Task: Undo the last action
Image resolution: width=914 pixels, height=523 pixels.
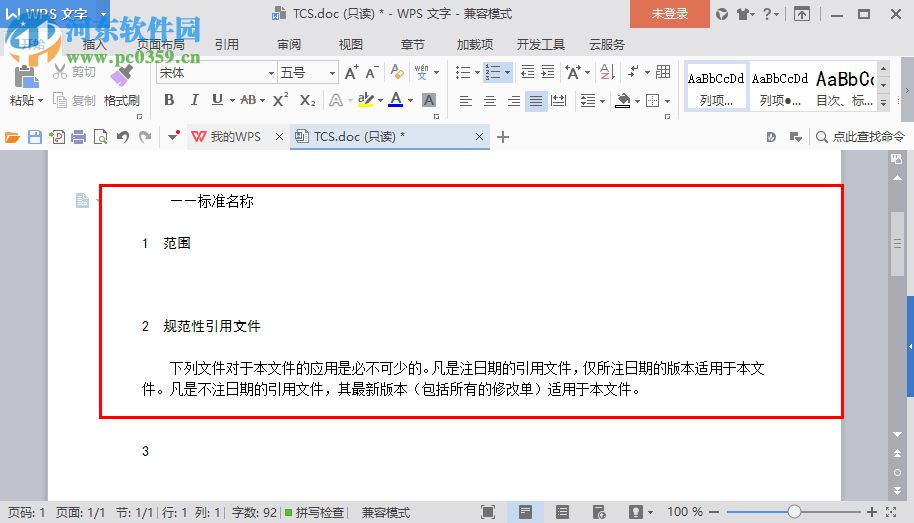Action: 122,137
